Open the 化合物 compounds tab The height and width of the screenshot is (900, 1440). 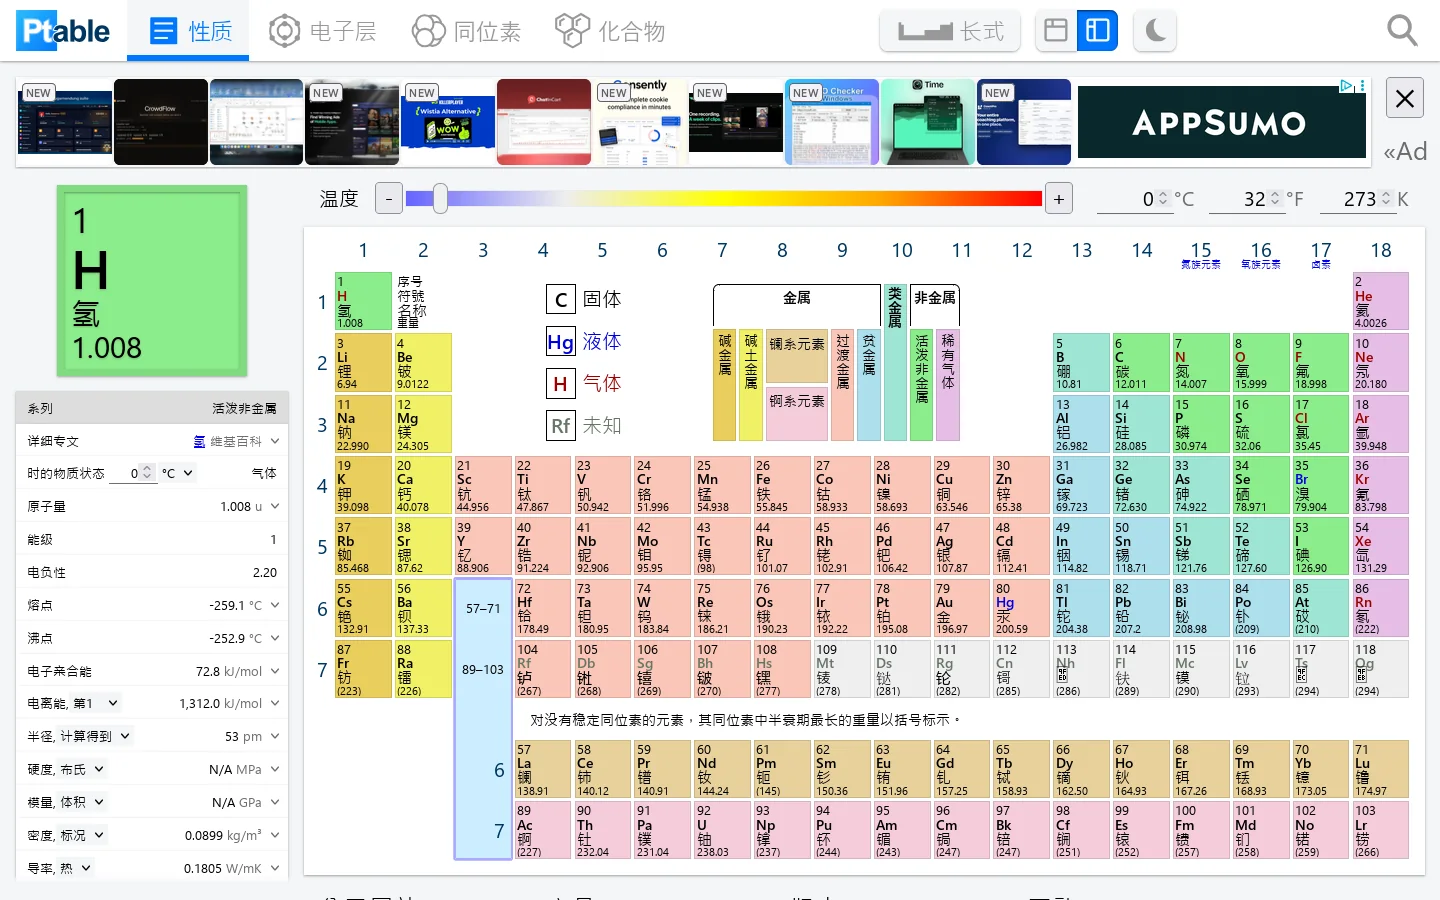(x=610, y=31)
